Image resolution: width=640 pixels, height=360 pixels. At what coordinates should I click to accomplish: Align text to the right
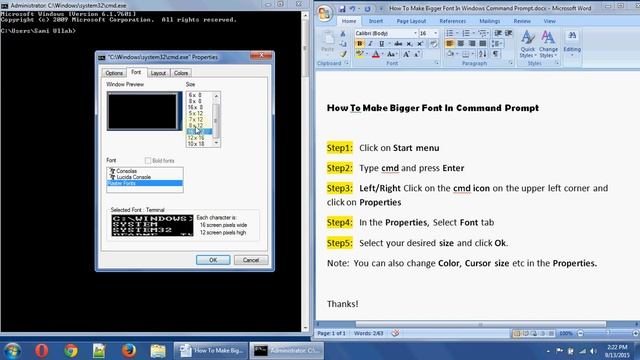[x=472, y=43]
